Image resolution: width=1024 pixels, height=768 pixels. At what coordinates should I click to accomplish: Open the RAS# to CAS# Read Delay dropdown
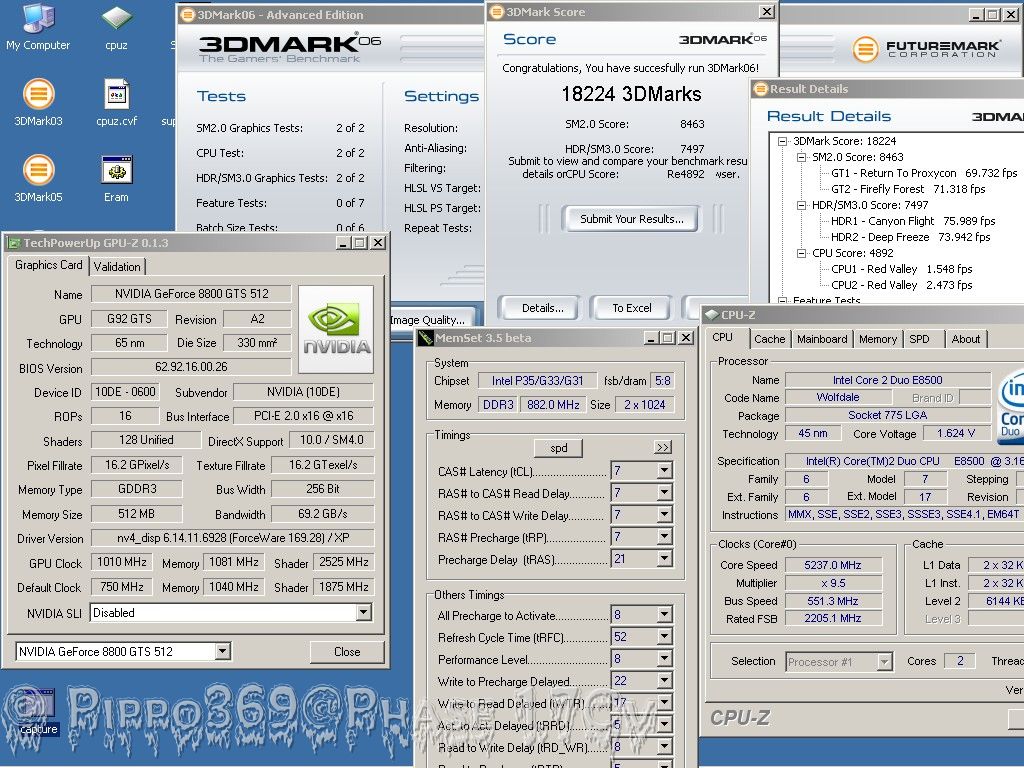664,493
